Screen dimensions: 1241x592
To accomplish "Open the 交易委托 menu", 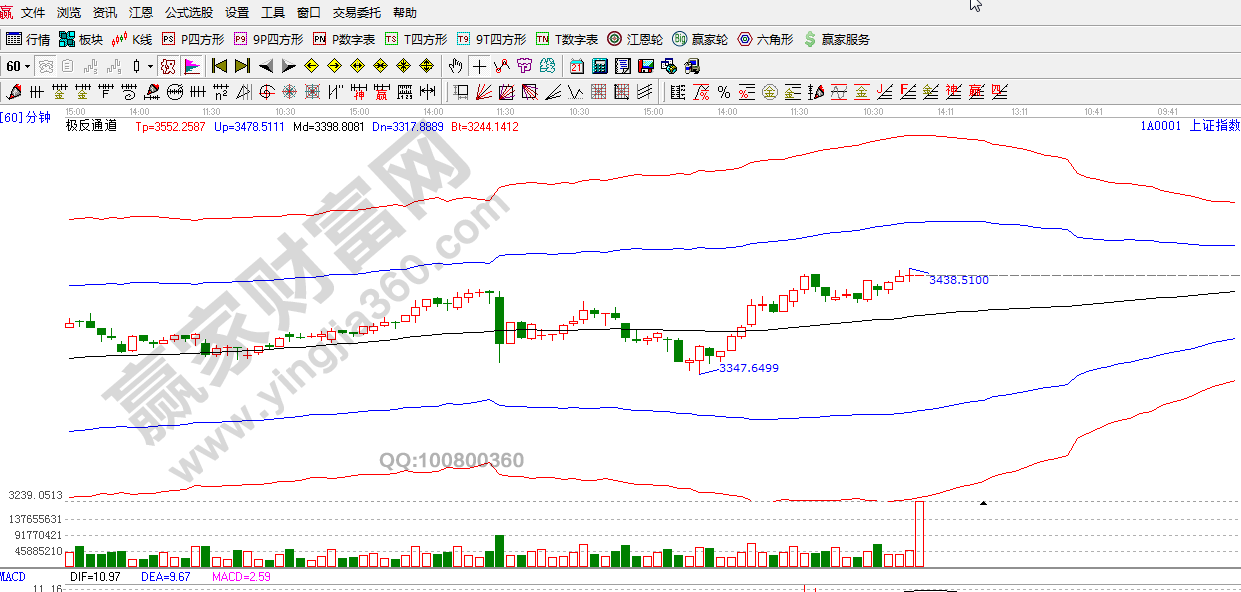I will (x=357, y=13).
